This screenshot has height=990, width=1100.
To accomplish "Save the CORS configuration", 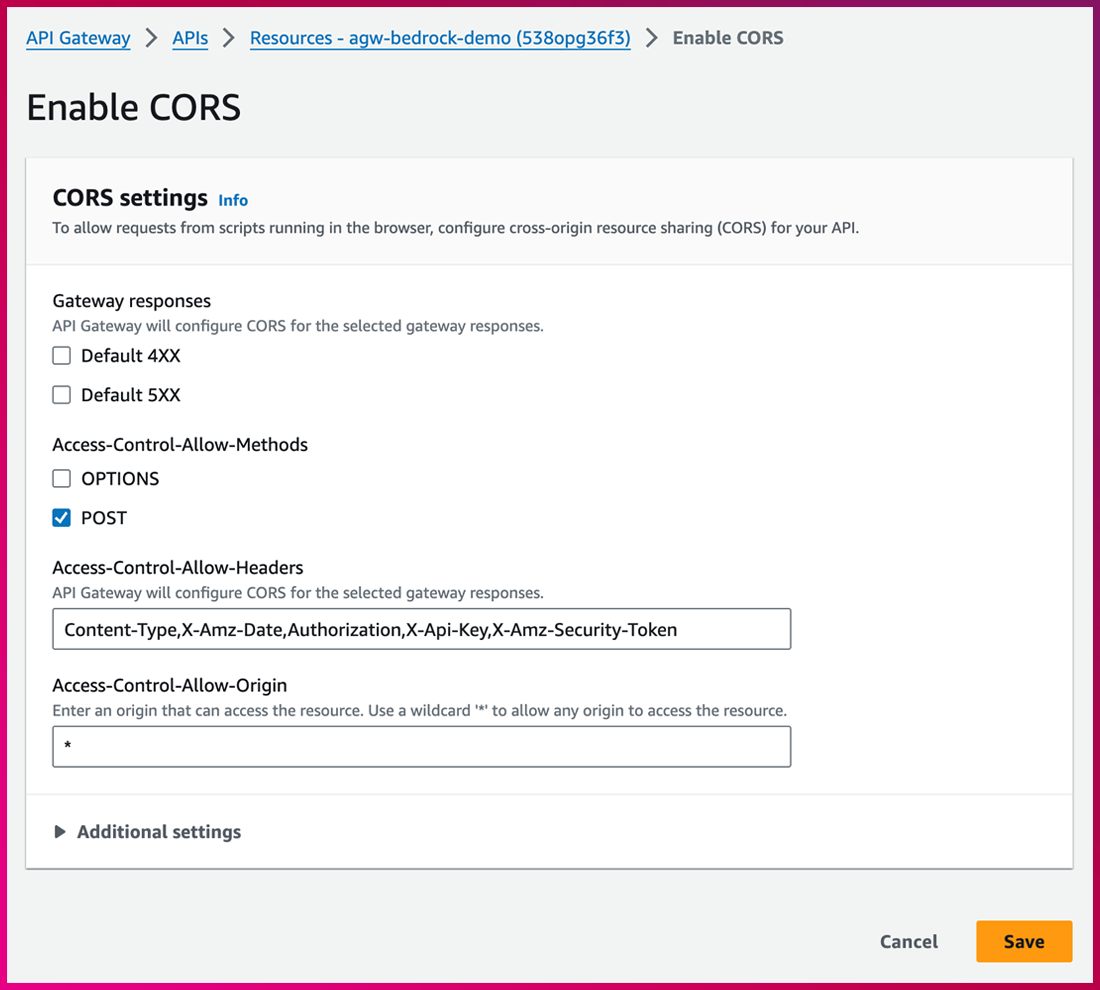I will coord(1023,941).
